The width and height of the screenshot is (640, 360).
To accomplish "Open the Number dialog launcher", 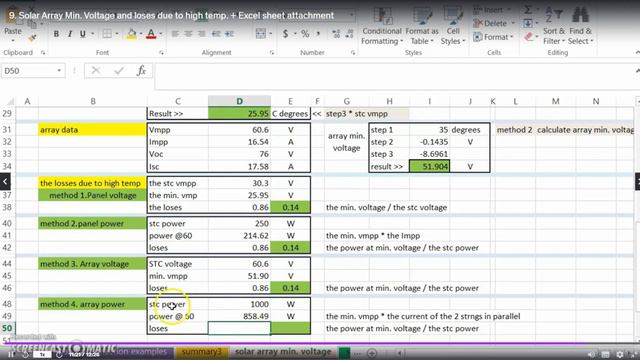I will tap(353, 53).
